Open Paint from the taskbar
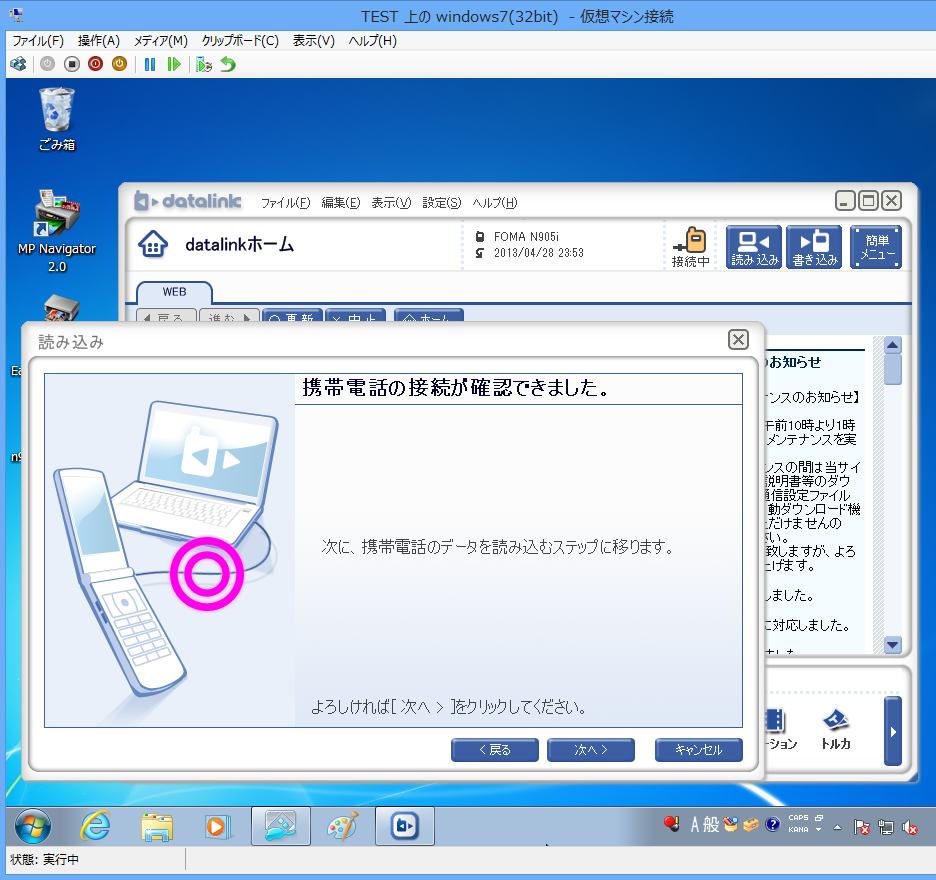 (x=343, y=826)
